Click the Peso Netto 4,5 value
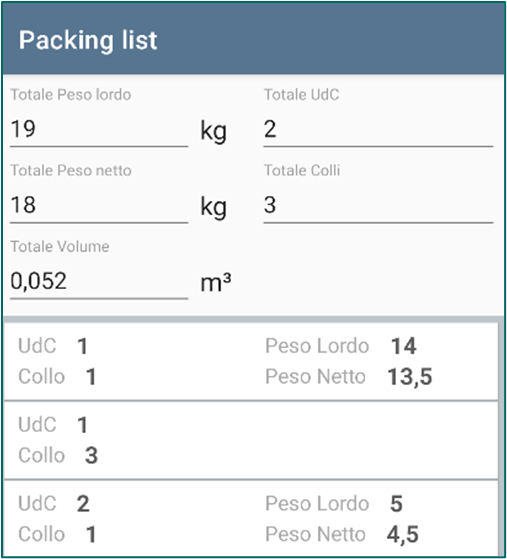This screenshot has width=507, height=559. pyautogui.click(x=403, y=535)
